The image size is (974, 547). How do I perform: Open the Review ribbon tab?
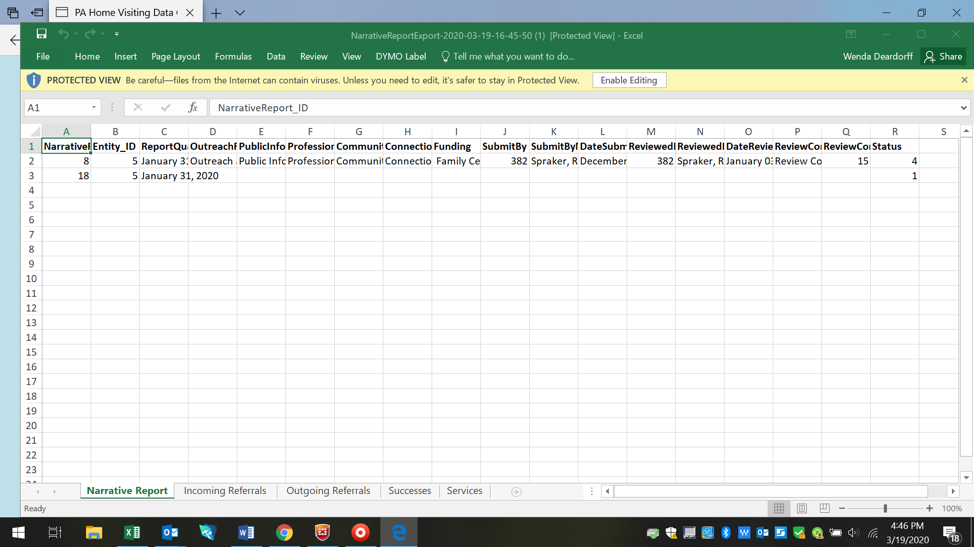tap(314, 57)
